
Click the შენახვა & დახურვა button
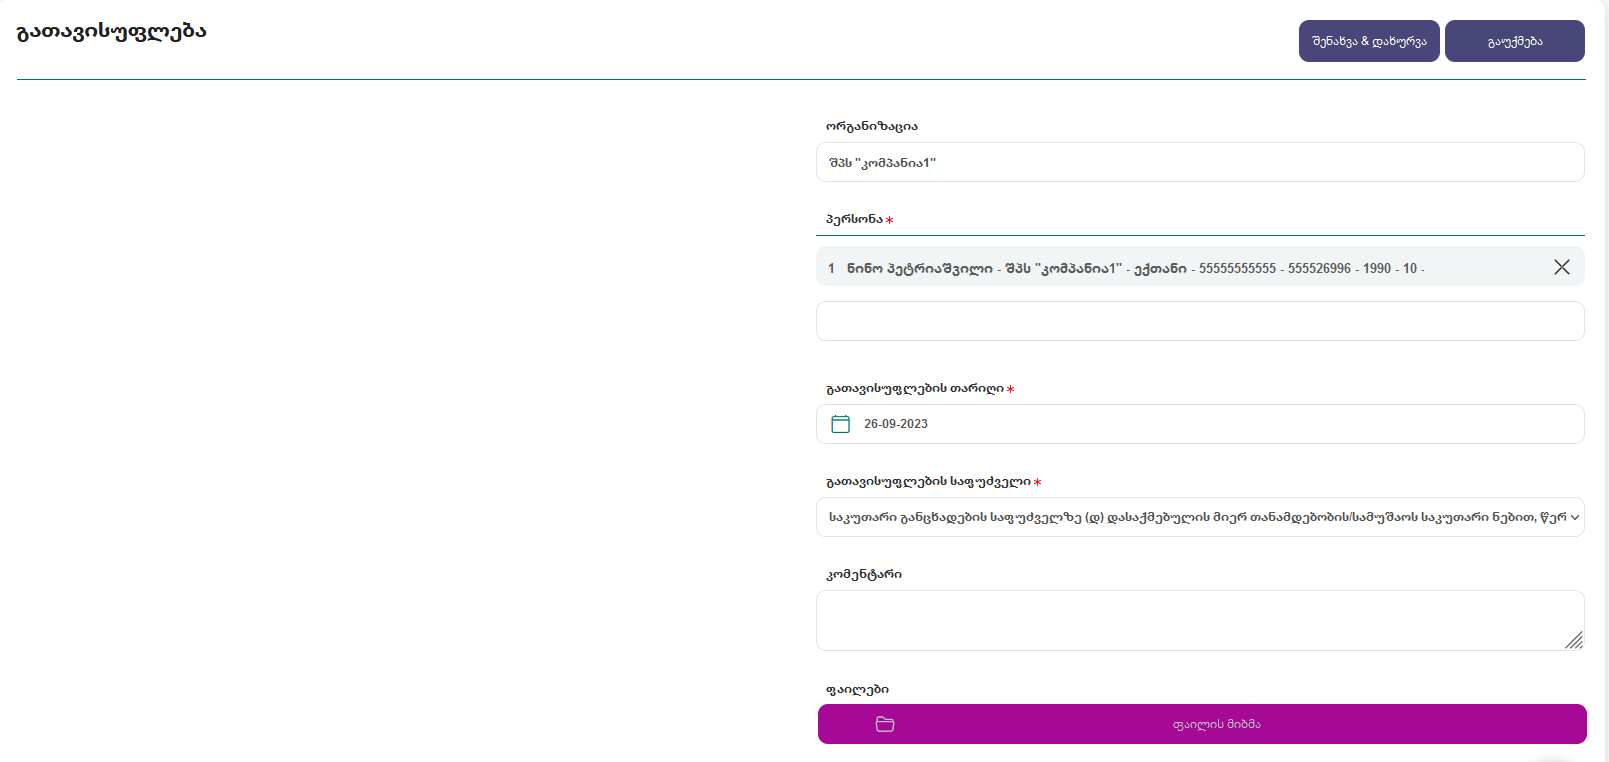[1369, 41]
